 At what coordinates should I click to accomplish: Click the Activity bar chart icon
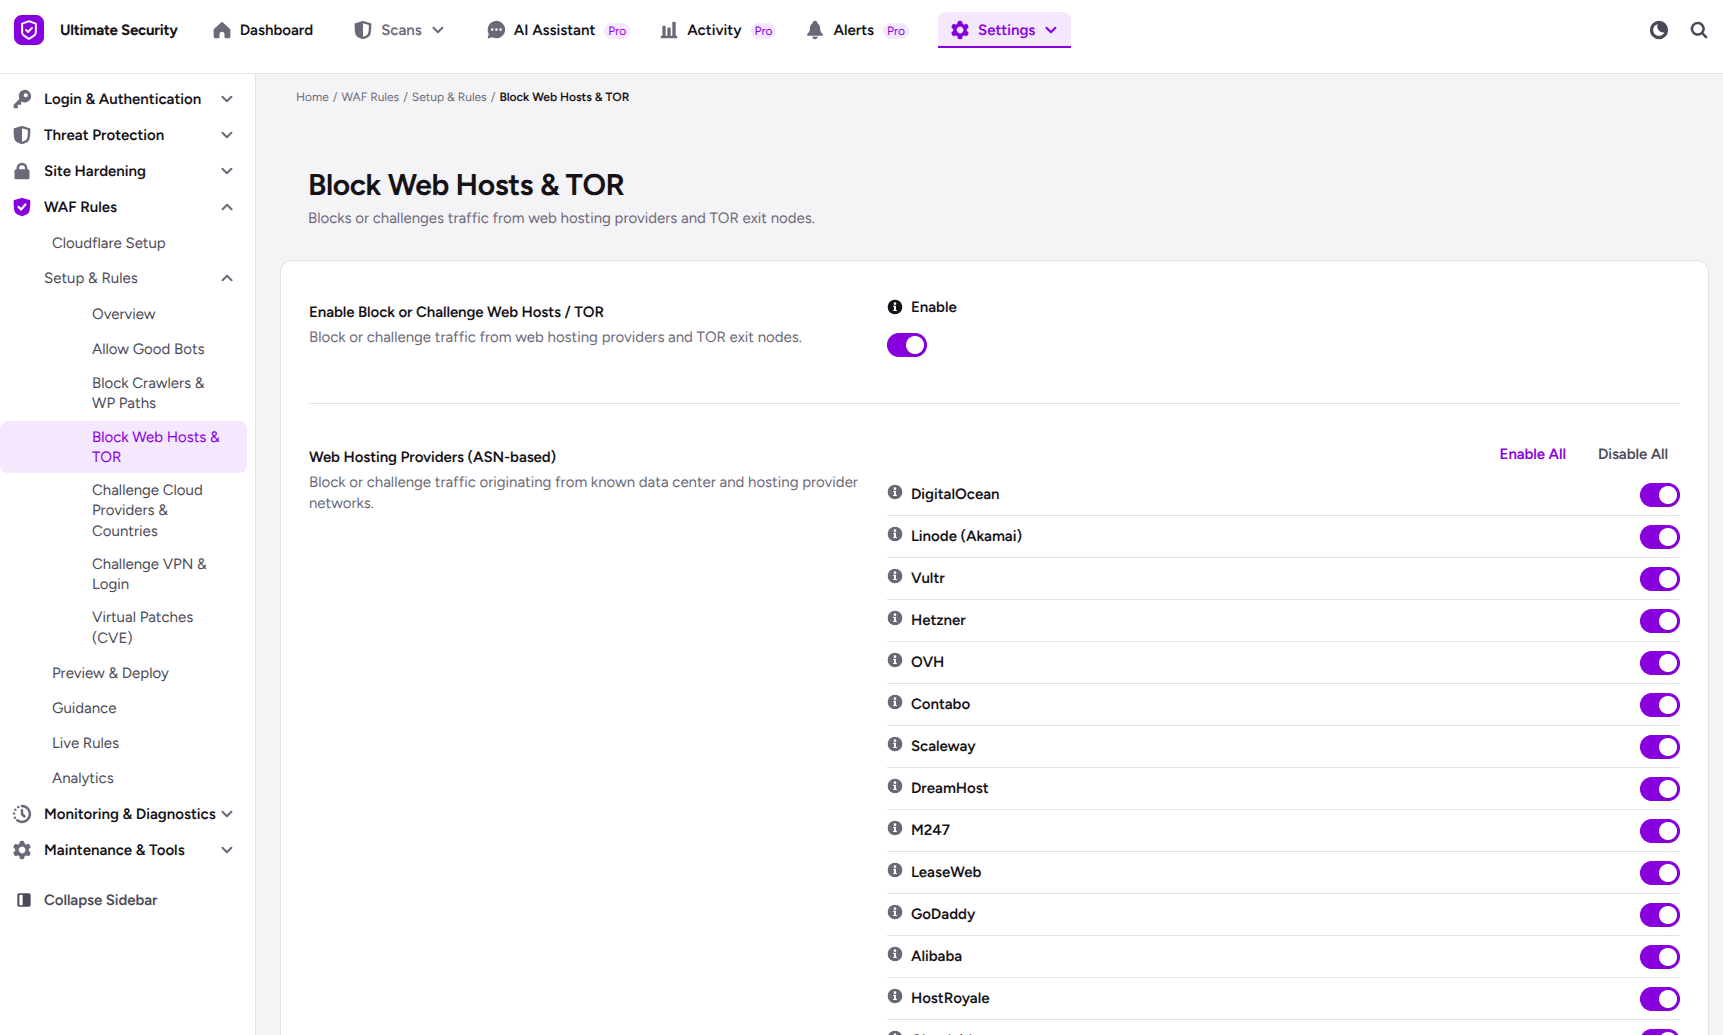tap(669, 30)
